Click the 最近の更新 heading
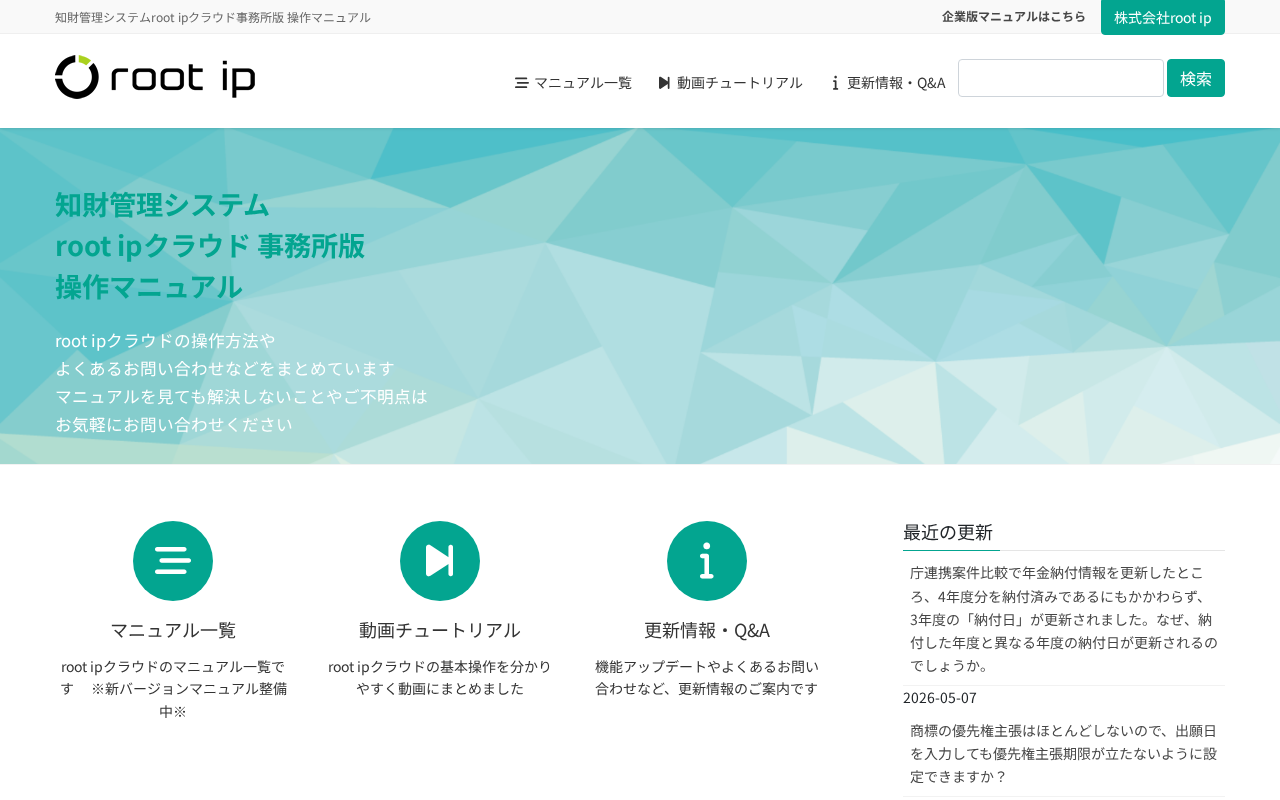Image resolution: width=1280 pixels, height=800 pixels. (x=948, y=532)
